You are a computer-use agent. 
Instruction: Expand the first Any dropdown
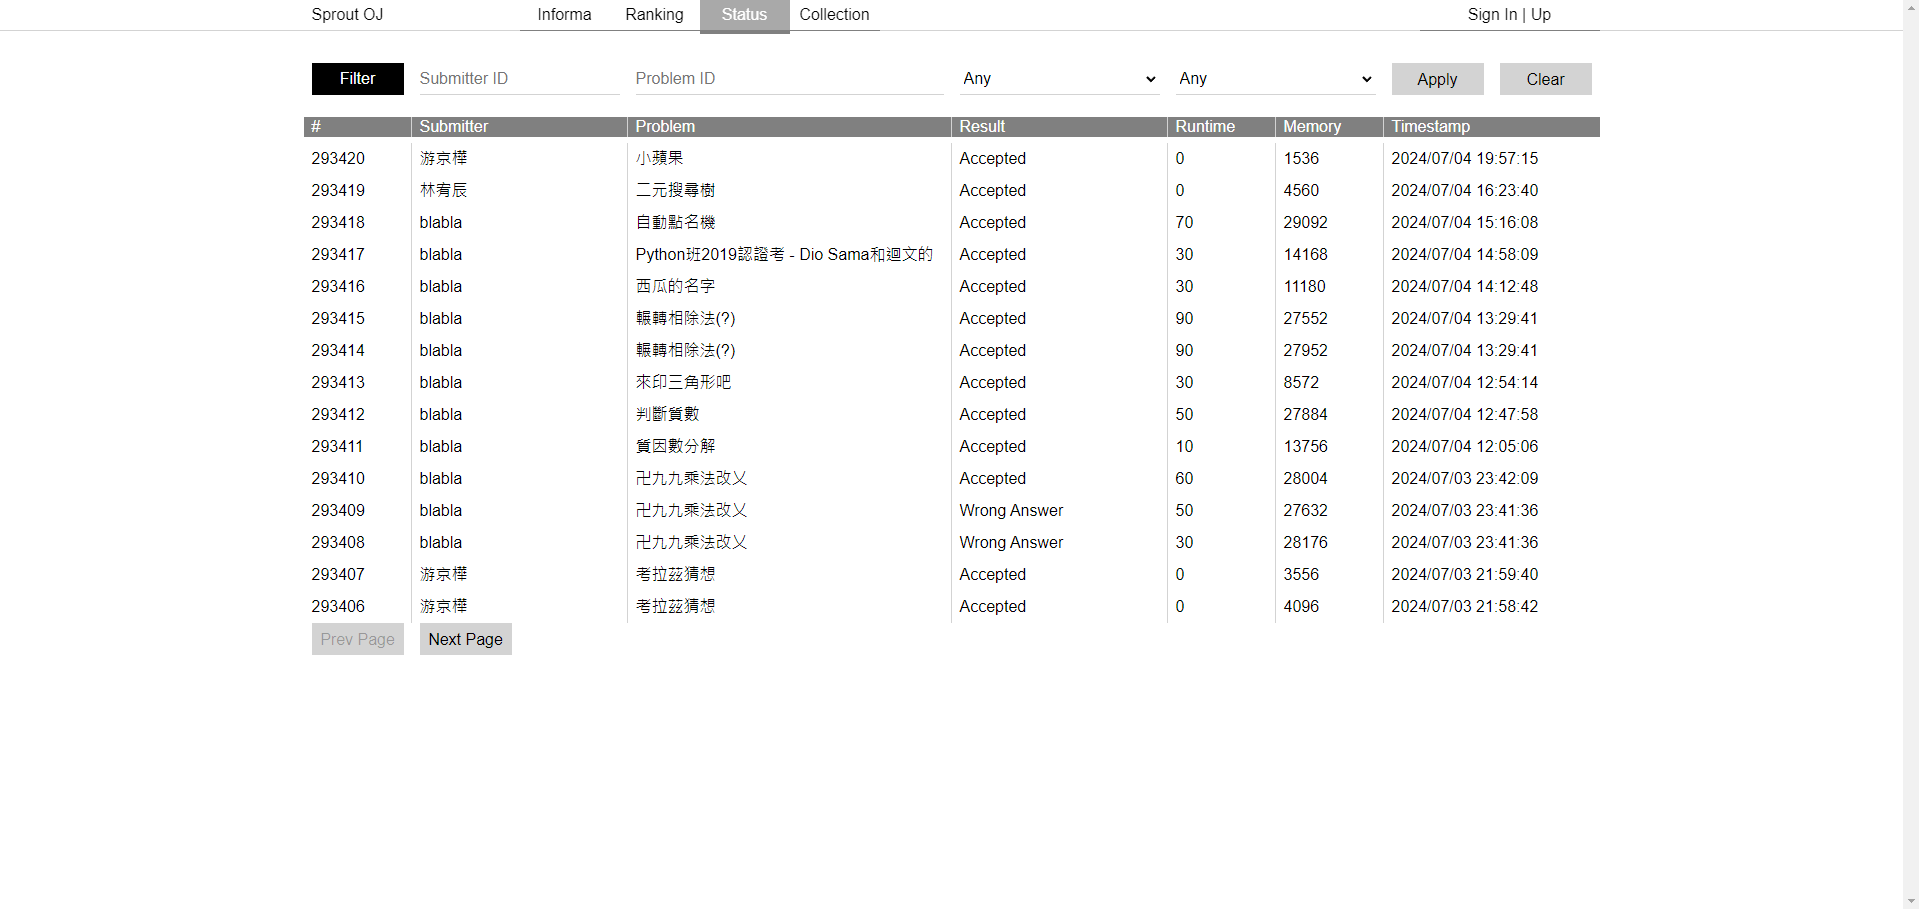point(1059,79)
